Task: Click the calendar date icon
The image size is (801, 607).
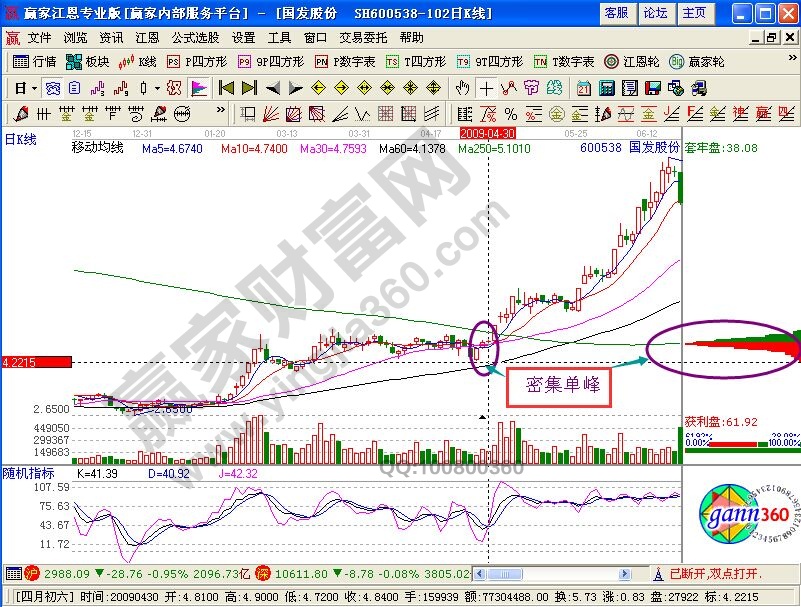Action: [x=583, y=88]
